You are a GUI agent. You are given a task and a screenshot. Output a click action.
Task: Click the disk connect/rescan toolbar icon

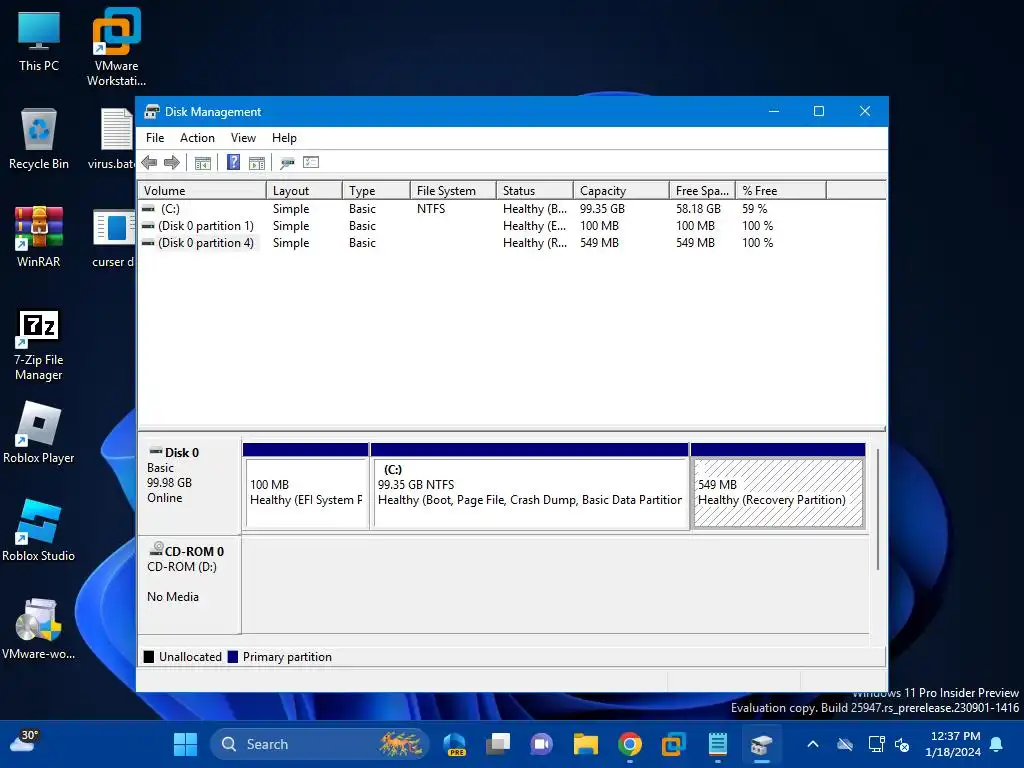[x=287, y=163]
